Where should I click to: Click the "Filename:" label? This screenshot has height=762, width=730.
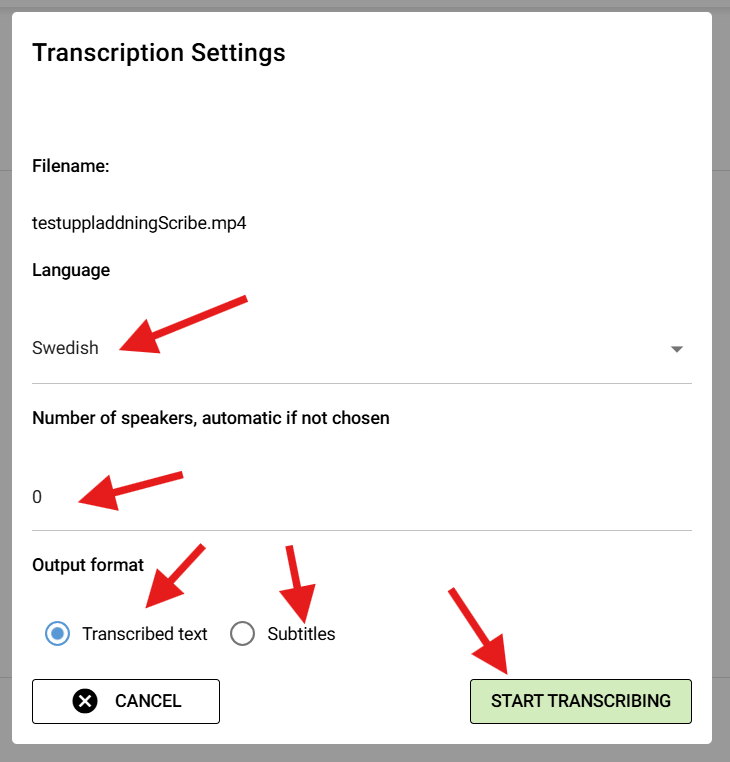coord(70,166)
